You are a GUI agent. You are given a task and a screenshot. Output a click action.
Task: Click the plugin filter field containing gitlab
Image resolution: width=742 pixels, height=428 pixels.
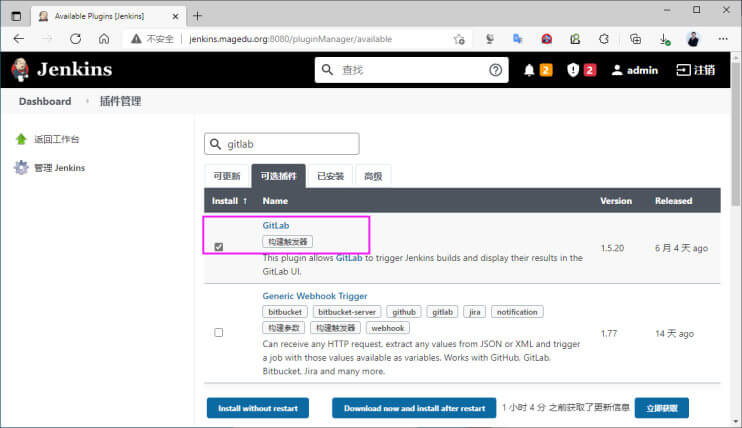click(282, 144)
